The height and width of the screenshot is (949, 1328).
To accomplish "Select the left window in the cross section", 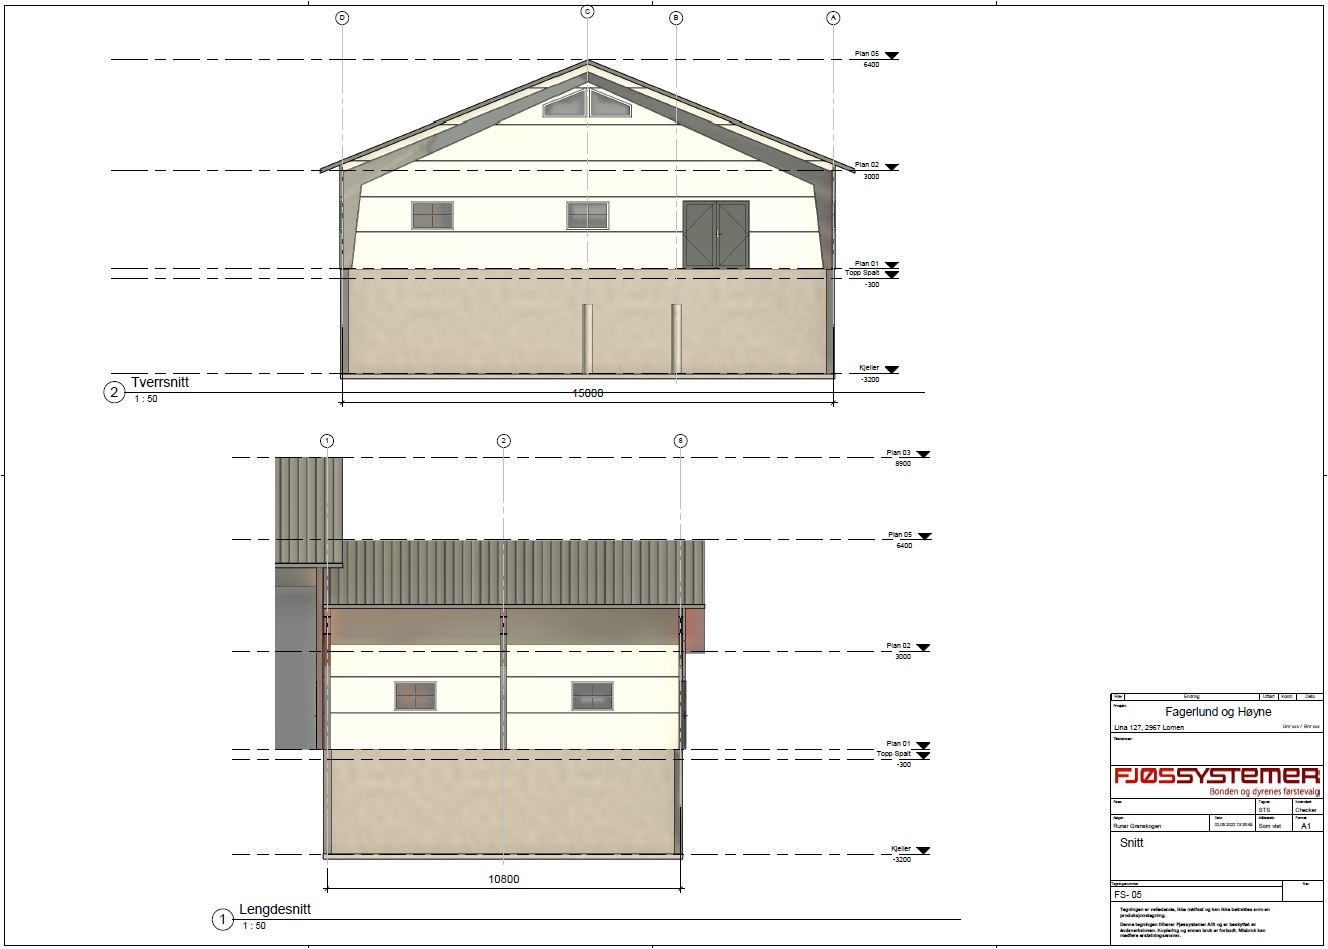I will tap(432, 215).
